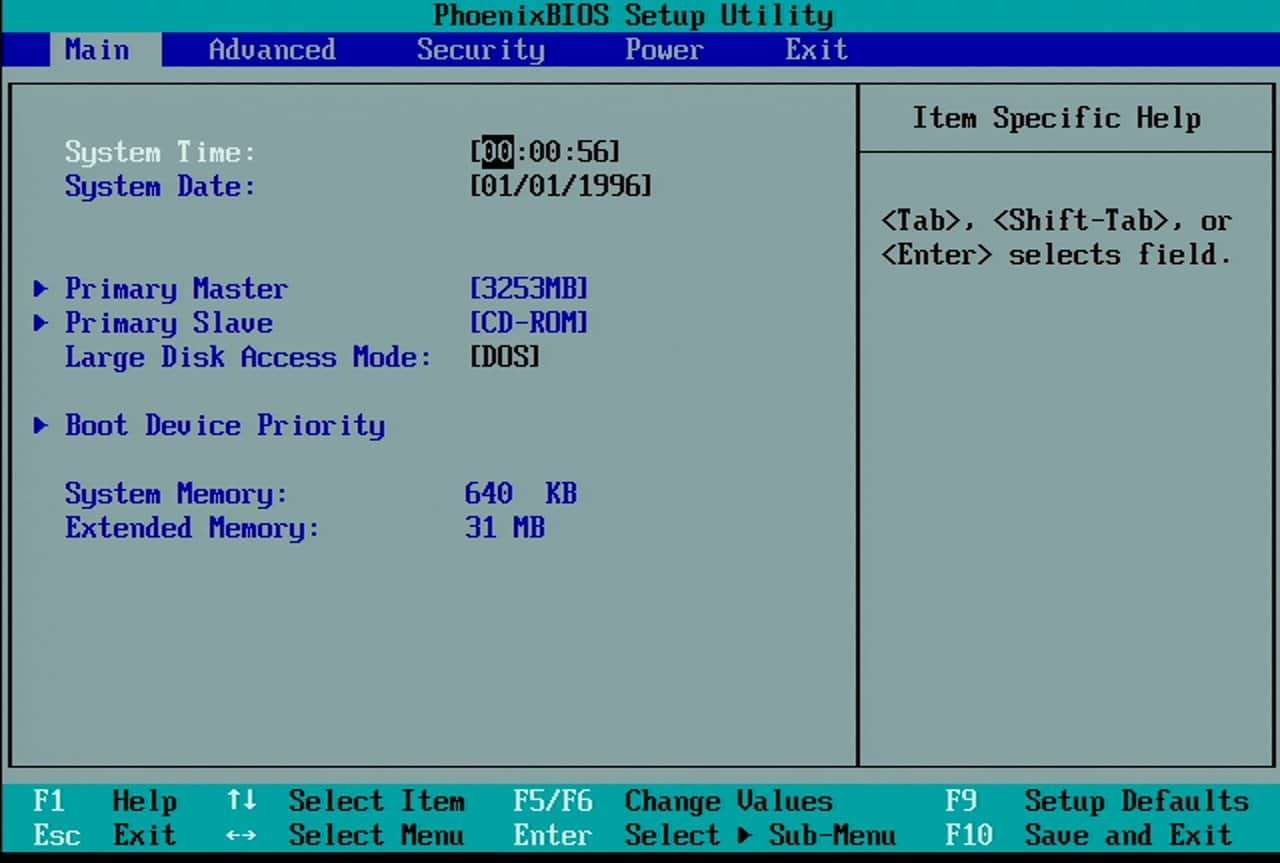Switch to the Security menu tab
1280x863 pixels.
click(x=480, y=50)
